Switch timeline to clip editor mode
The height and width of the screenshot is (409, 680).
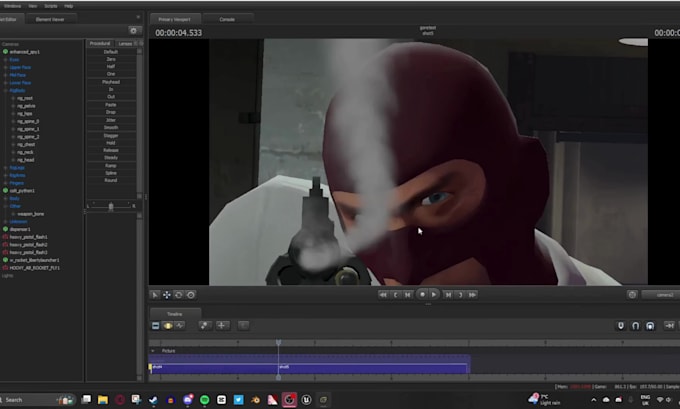click(x=156, y=326)
